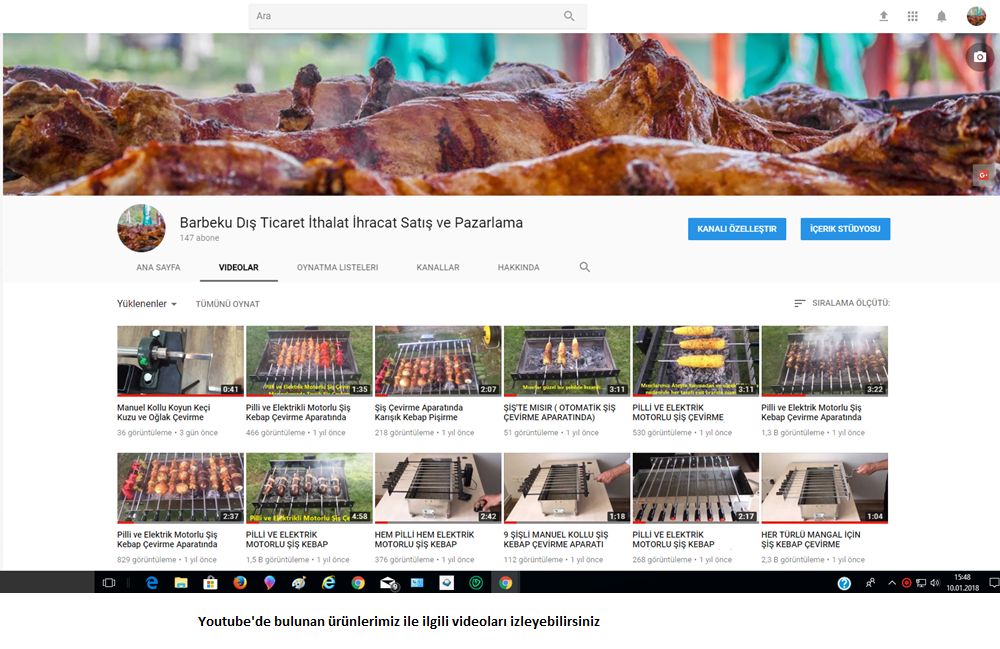
Task: Play the 1:04 video thumbnail
Action: (x=825, y=488)
